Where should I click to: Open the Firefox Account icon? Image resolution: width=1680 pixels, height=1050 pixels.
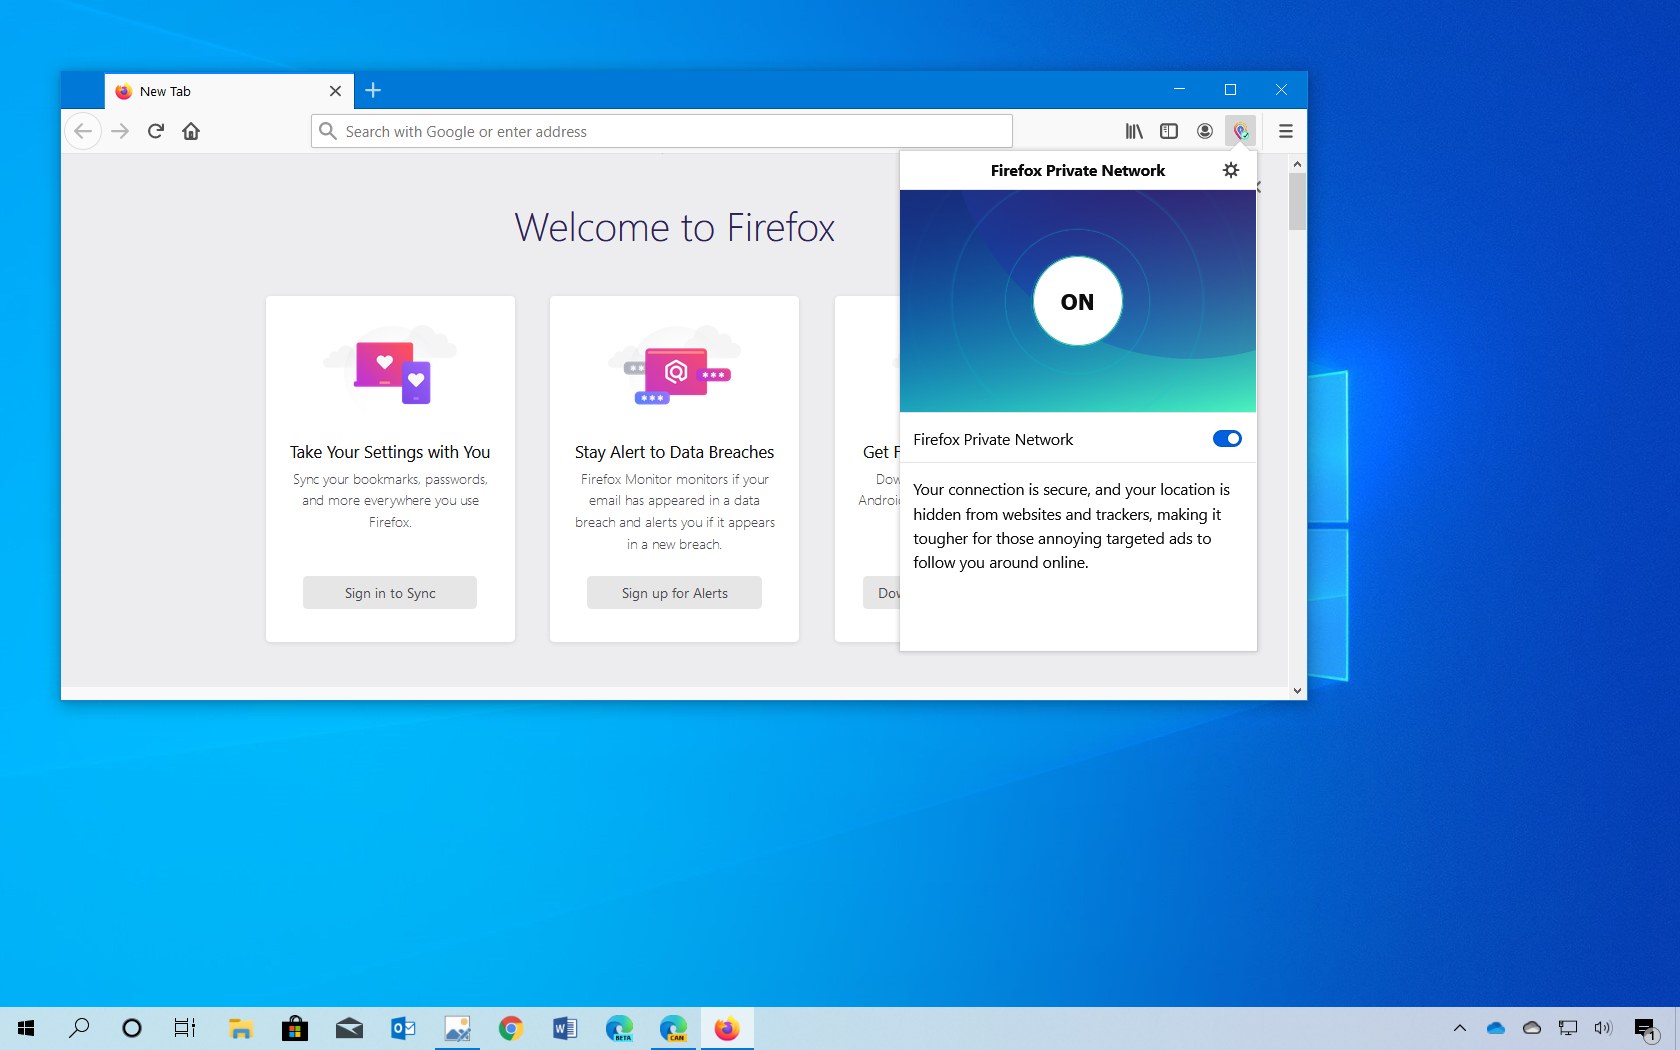pyautogui.click(x=1205, y=131)
